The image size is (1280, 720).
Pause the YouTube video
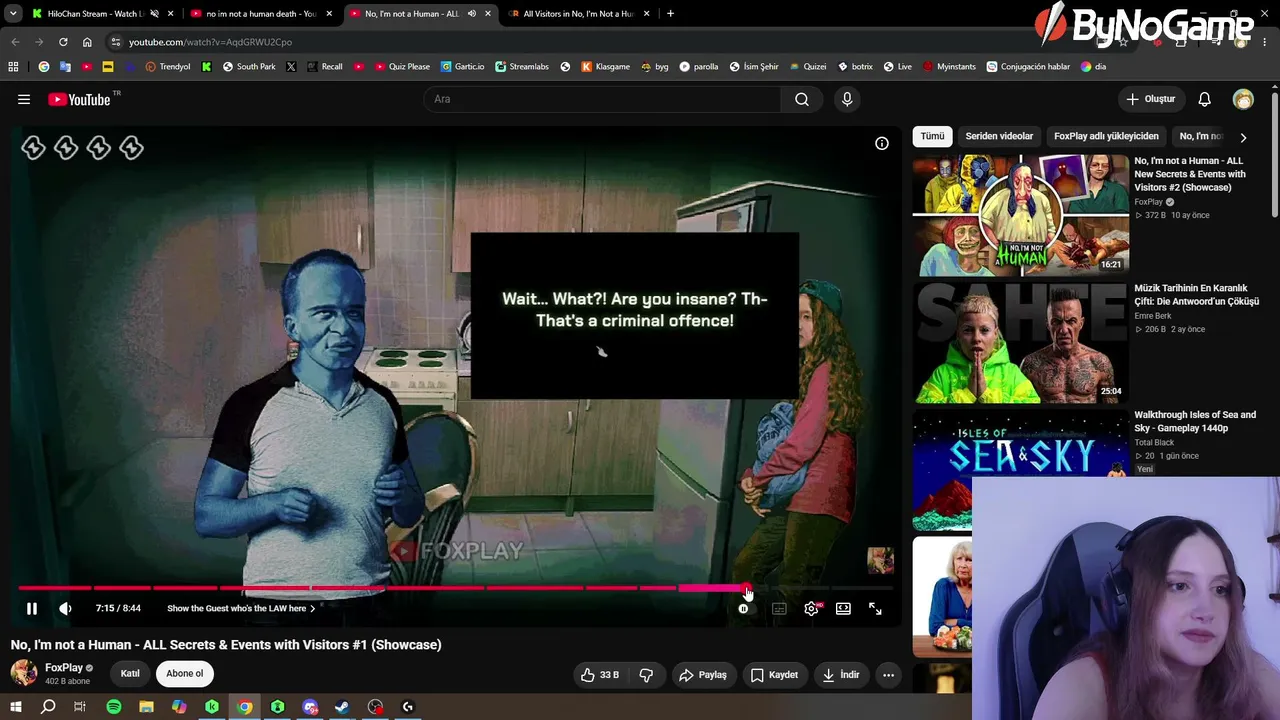31,608
